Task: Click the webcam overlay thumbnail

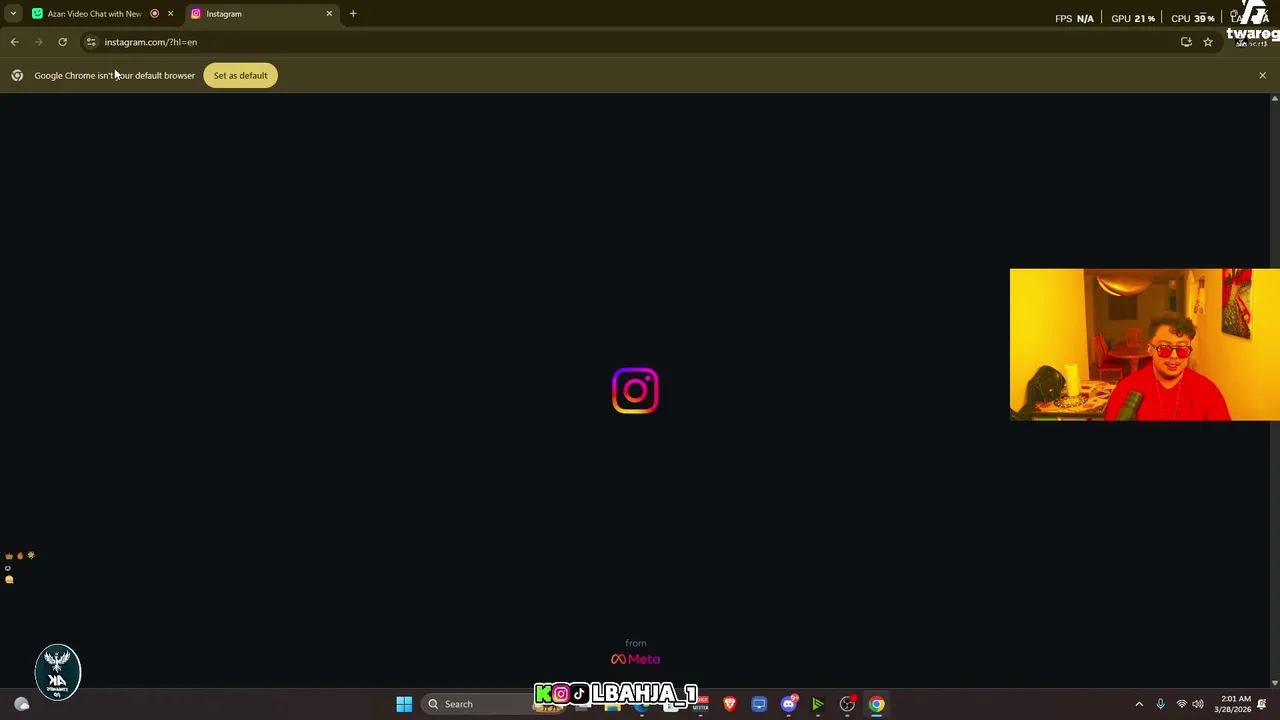Action: coord(1145,344)
